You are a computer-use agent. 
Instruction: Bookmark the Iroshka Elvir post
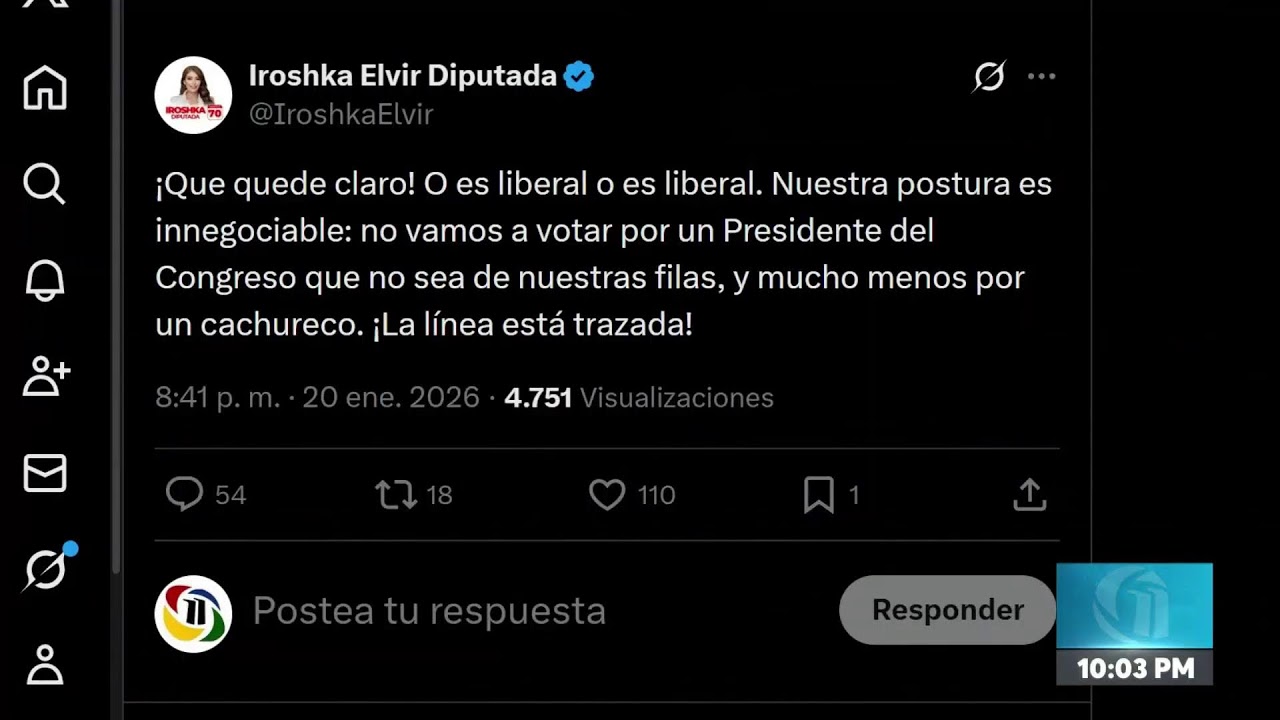(x=819, y=495)
